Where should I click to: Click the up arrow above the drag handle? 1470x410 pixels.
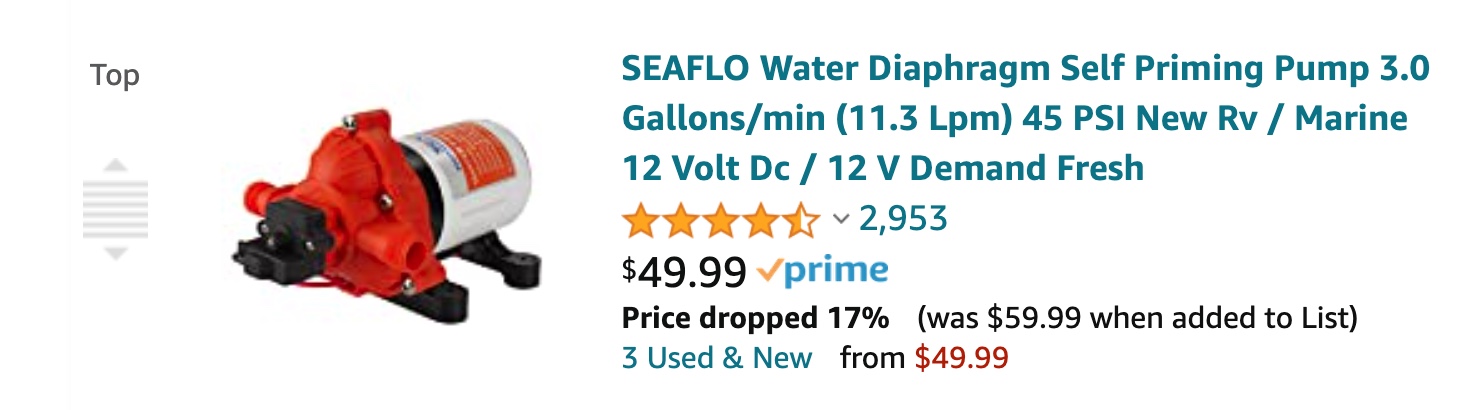(116, 164)
